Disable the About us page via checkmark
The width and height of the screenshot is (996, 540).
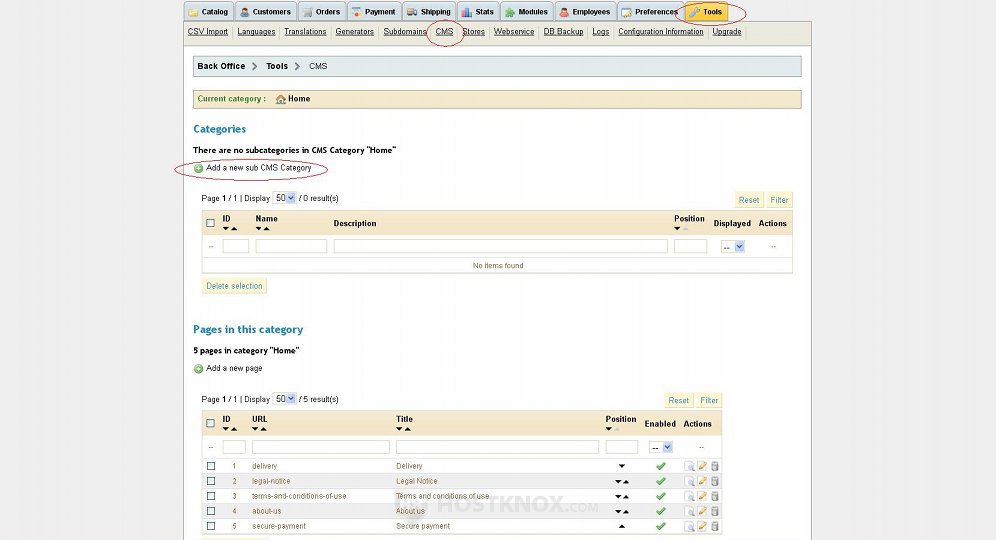[x=661, y=511]
